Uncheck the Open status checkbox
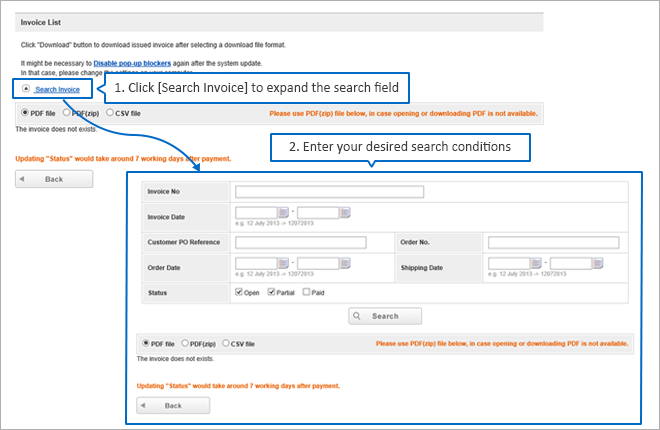 coord(238,292)
